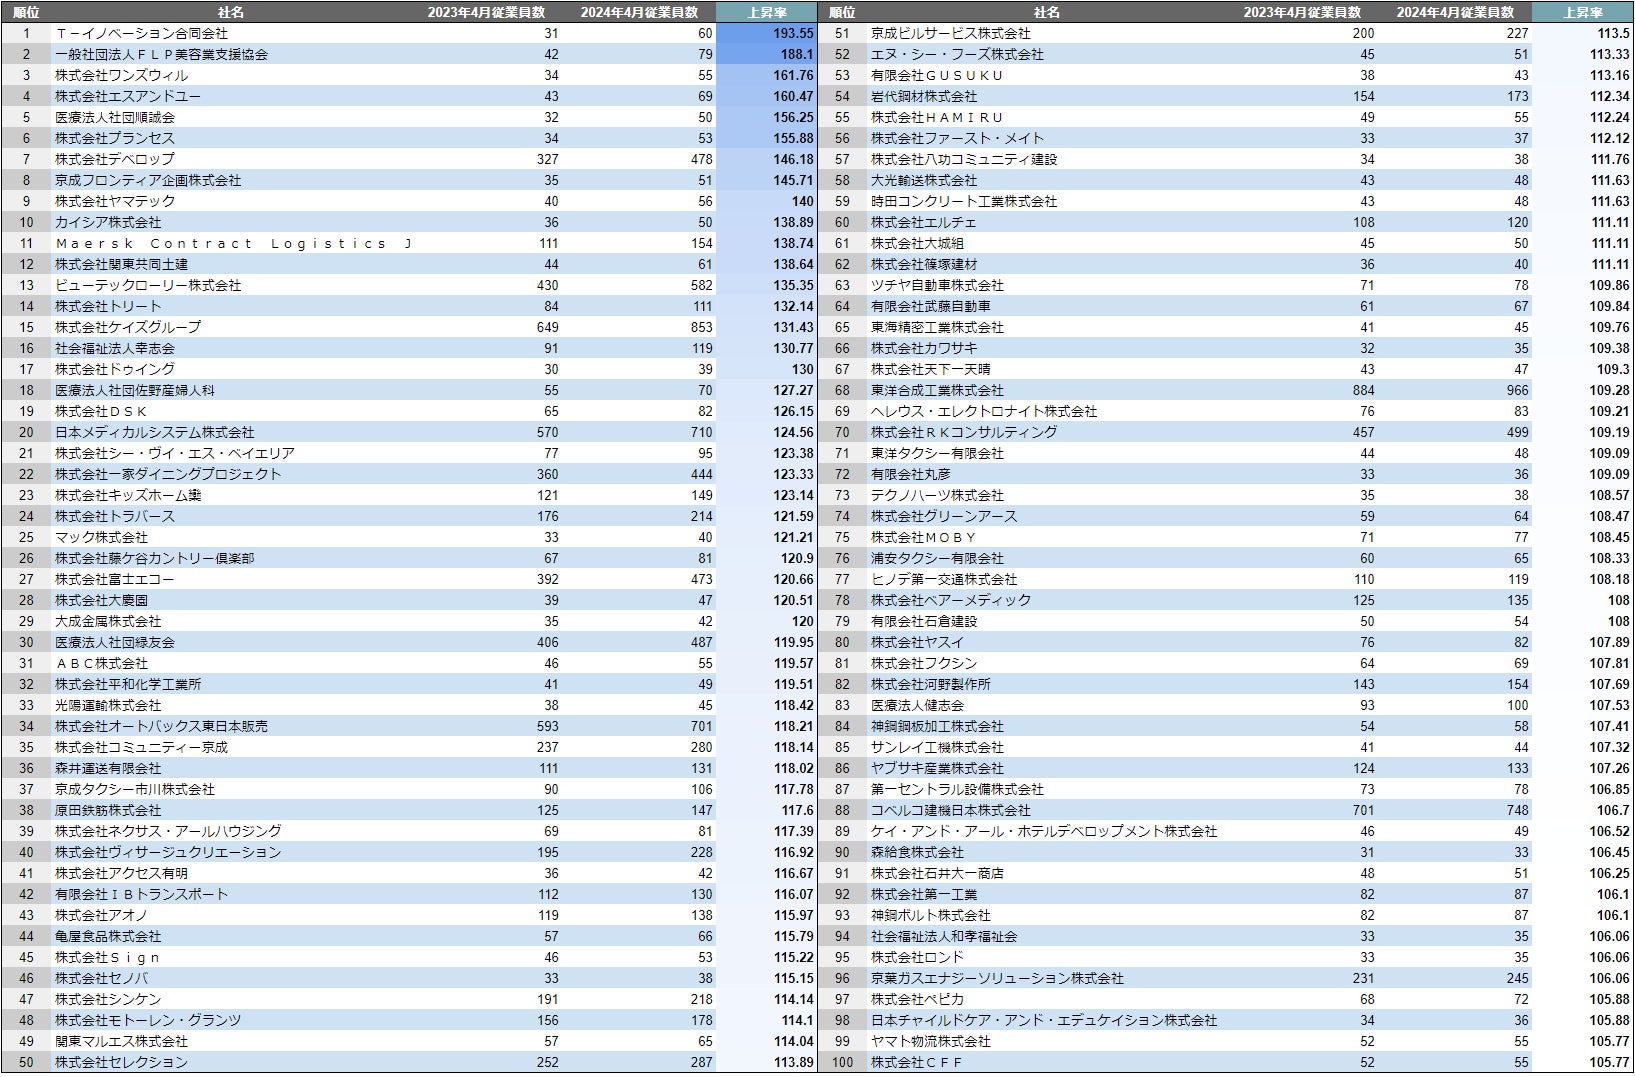Select the 株式会社河野製作所 name cell
The width and height of the screenshot is (1635, 1077).
pyautogui.click(x=930, y=684)
